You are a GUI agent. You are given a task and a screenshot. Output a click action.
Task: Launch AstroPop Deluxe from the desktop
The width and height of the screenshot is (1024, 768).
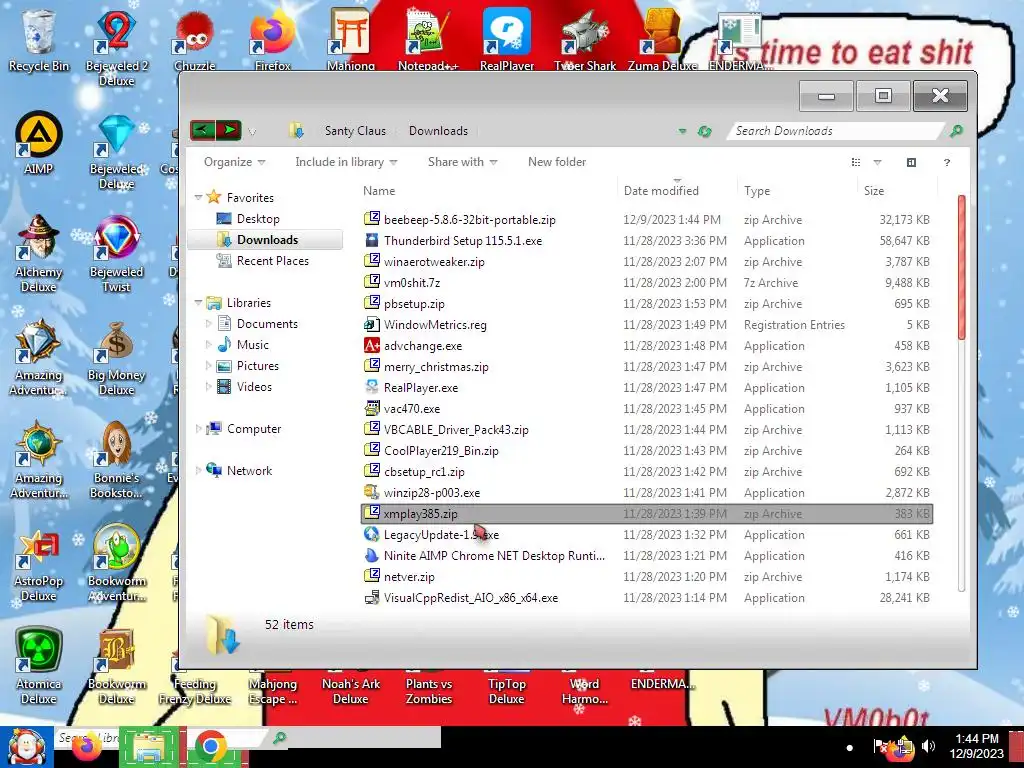39,564
